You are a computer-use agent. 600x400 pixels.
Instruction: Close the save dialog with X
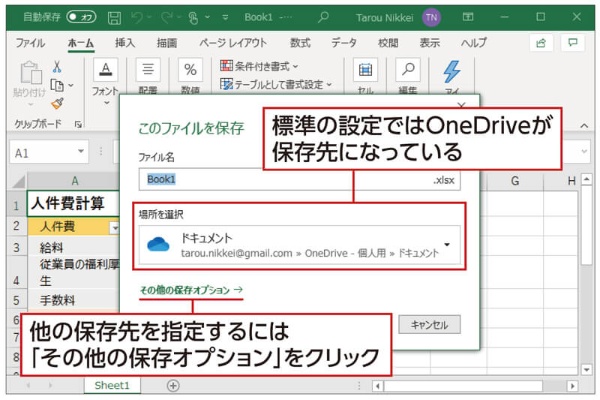[x=461, y=104]
